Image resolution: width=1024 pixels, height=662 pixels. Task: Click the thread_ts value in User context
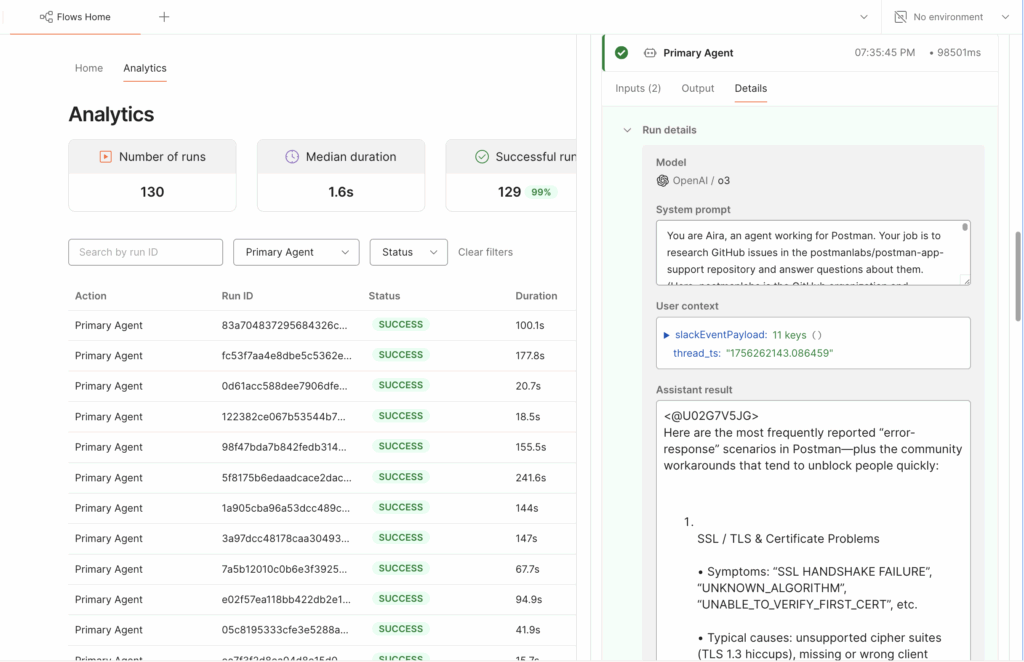pos(779,353)
